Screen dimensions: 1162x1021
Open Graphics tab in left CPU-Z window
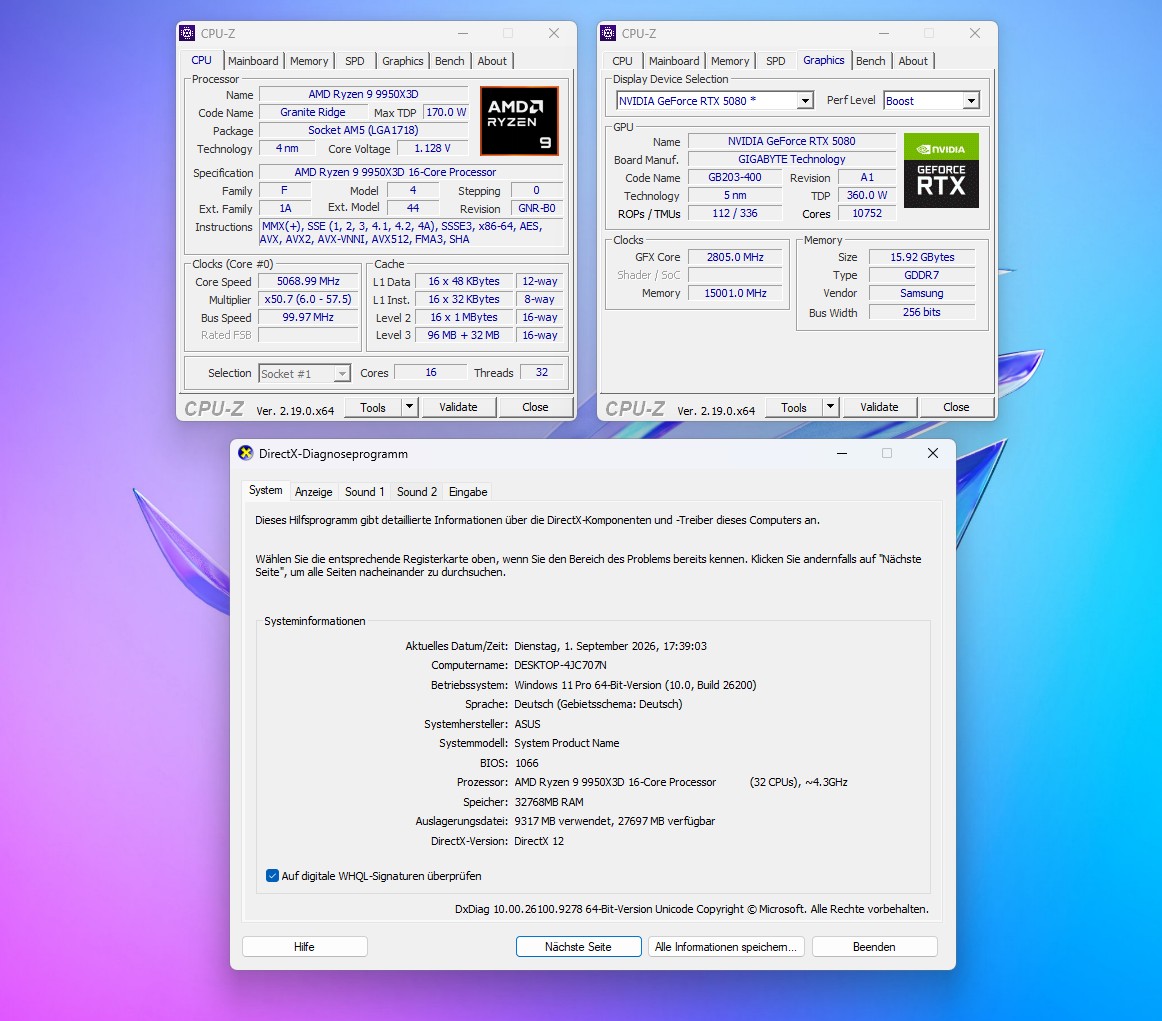402,61
